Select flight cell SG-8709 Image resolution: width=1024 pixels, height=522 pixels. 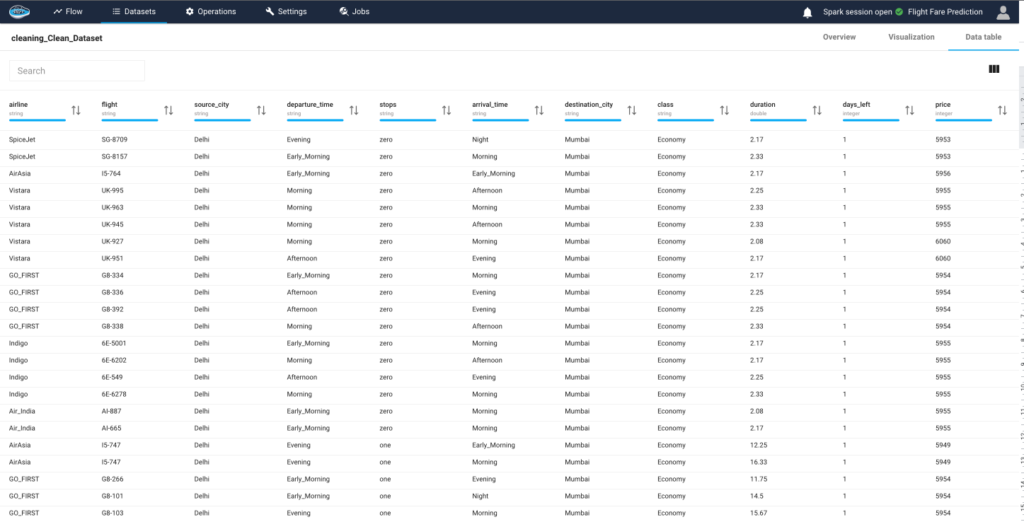115,140
